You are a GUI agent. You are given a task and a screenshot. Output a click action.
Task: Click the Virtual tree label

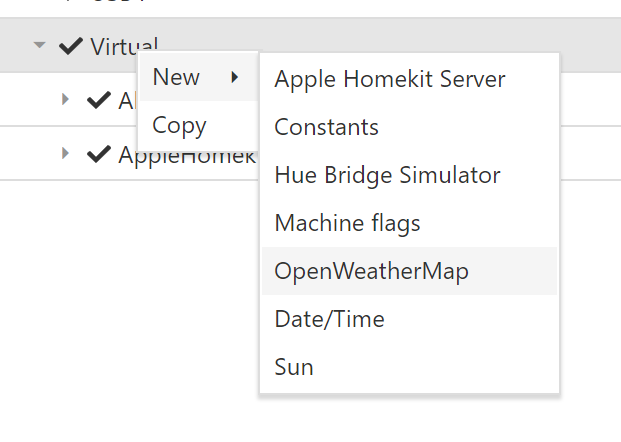point(124,46)
